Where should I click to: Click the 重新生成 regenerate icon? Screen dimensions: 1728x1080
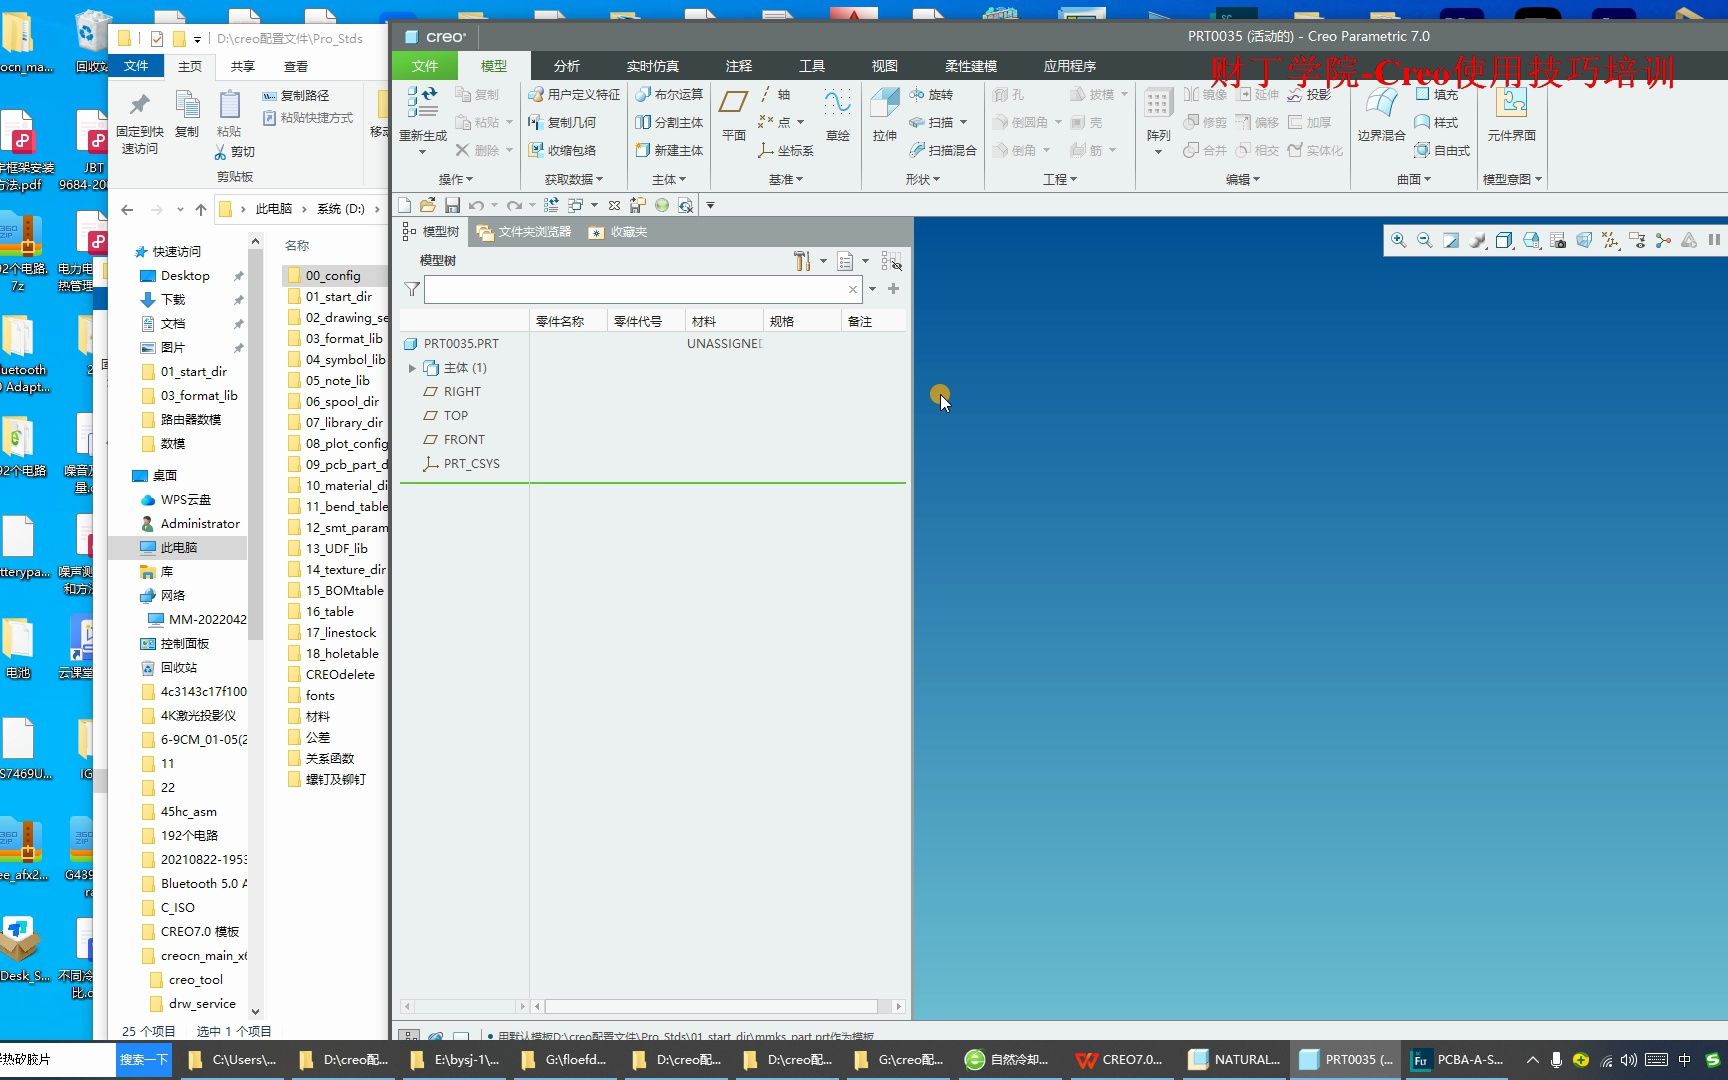422,103
